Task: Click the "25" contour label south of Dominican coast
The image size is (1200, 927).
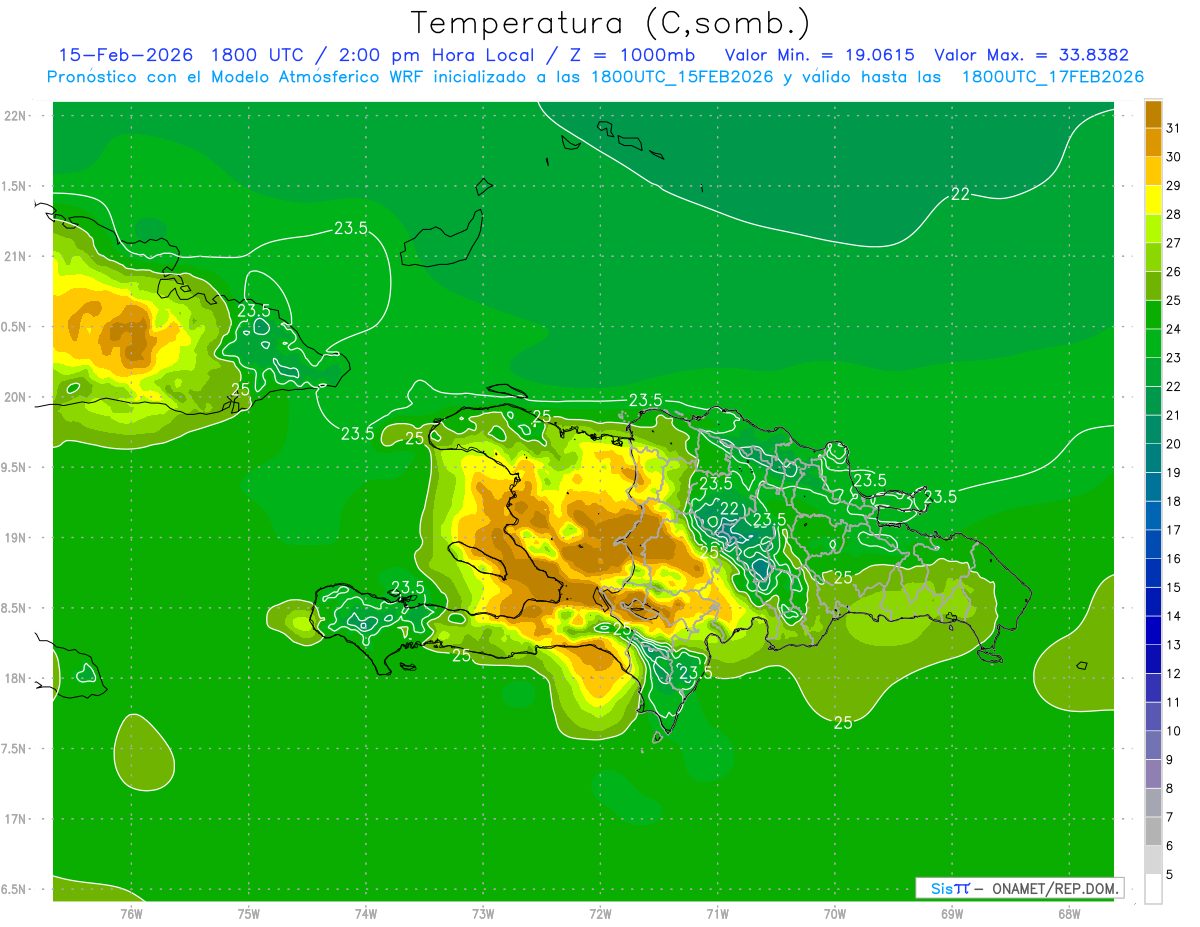Action: (x=843, y=722)
